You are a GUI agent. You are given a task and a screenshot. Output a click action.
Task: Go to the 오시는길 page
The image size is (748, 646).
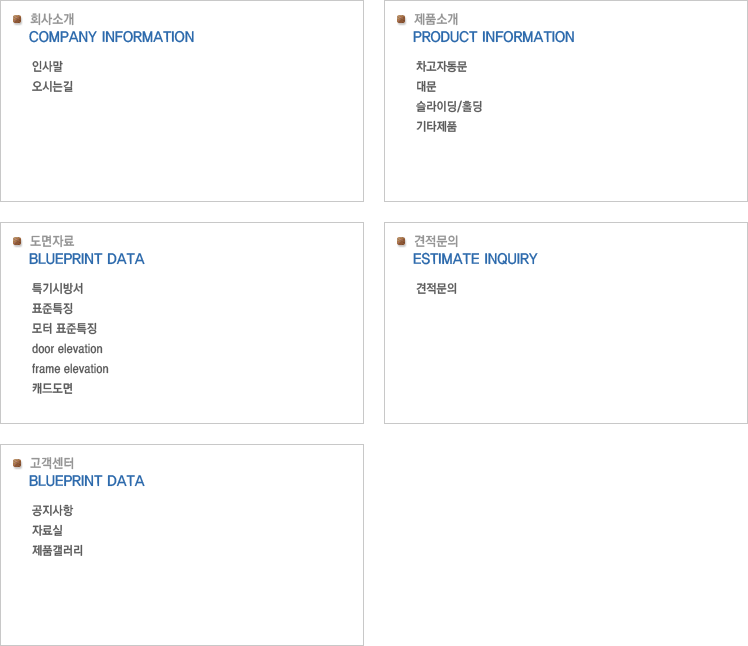[53, 87]
